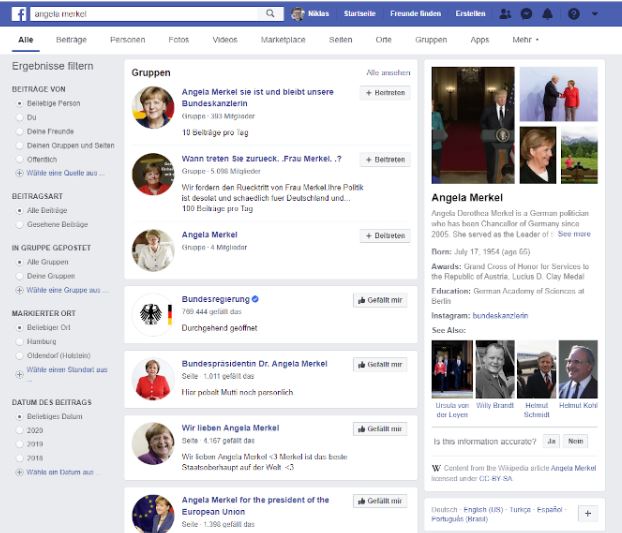The image size is (622, 533).
Task: Open Ursula von der Leyen thumbnail
Action: click(x=452, y=369)
